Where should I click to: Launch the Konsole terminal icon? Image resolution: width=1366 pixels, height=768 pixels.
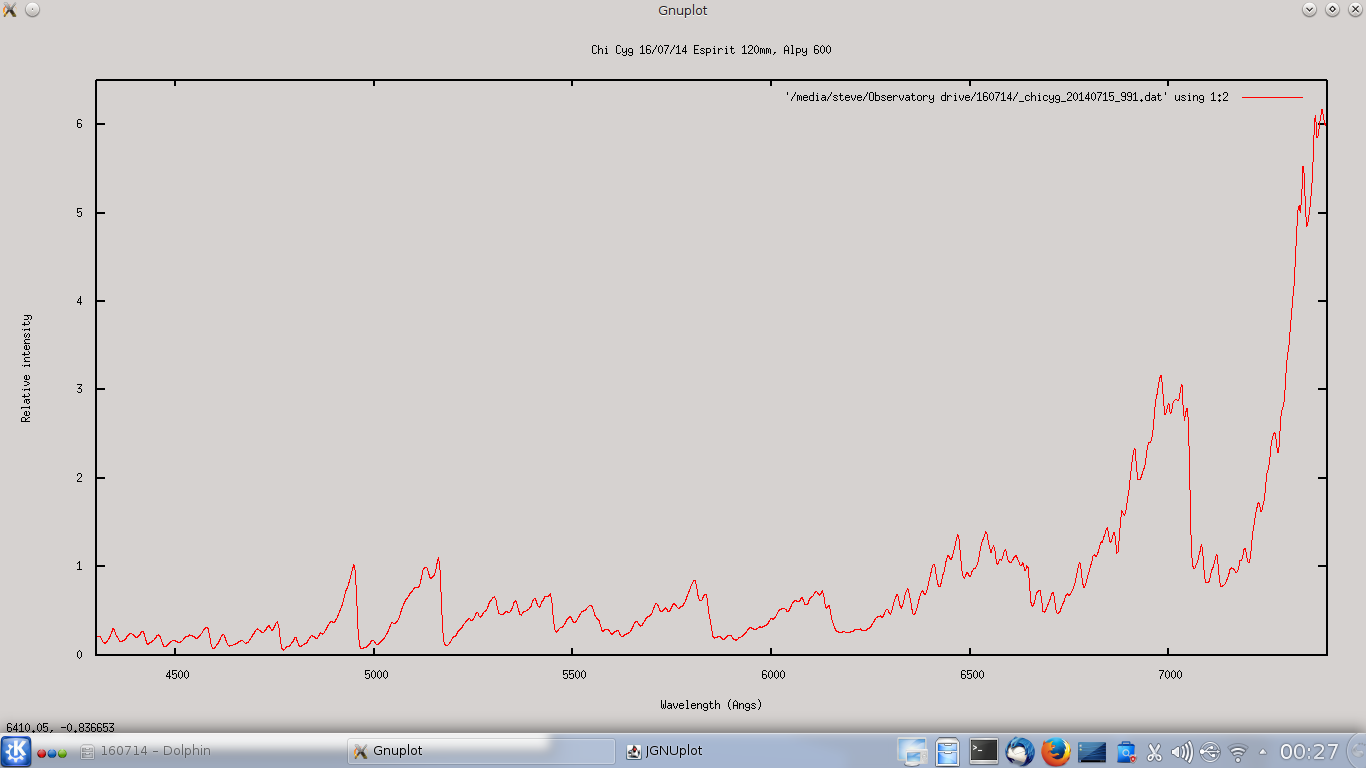pos(984,751)
